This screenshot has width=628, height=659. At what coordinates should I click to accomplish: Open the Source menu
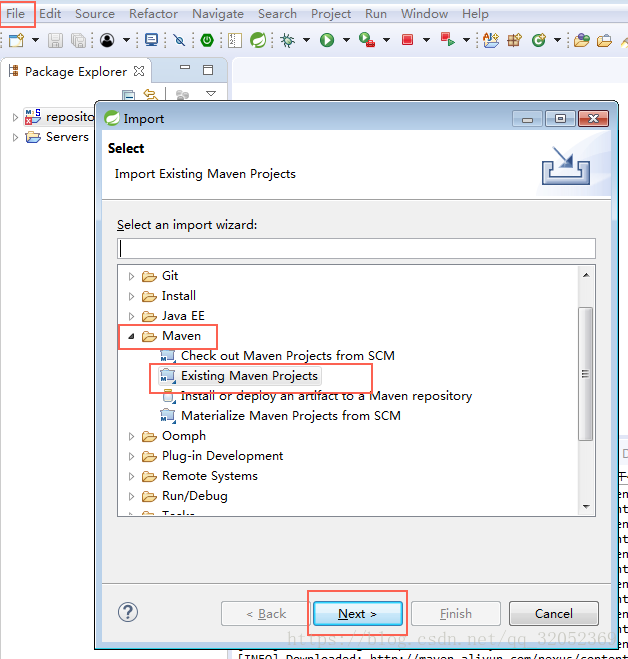coord(95,14)
